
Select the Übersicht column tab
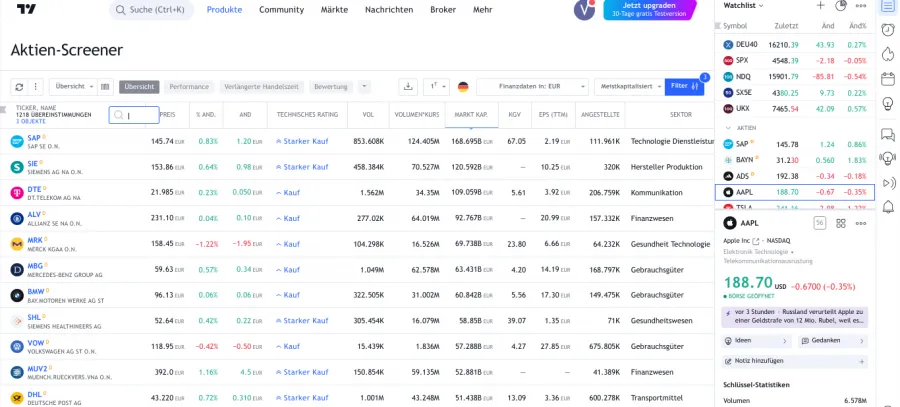(x=139, y=87)
